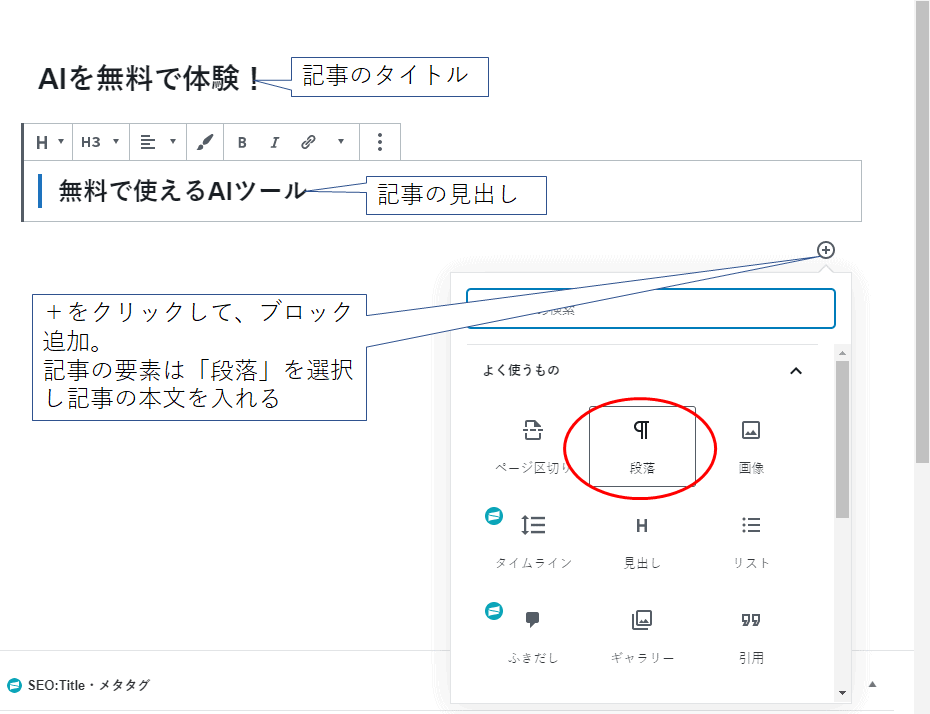Image resolution: width=930 pixels, height=714 pixels.
Task: Collapse the よく使うもの section
Action: pos(796,371)
